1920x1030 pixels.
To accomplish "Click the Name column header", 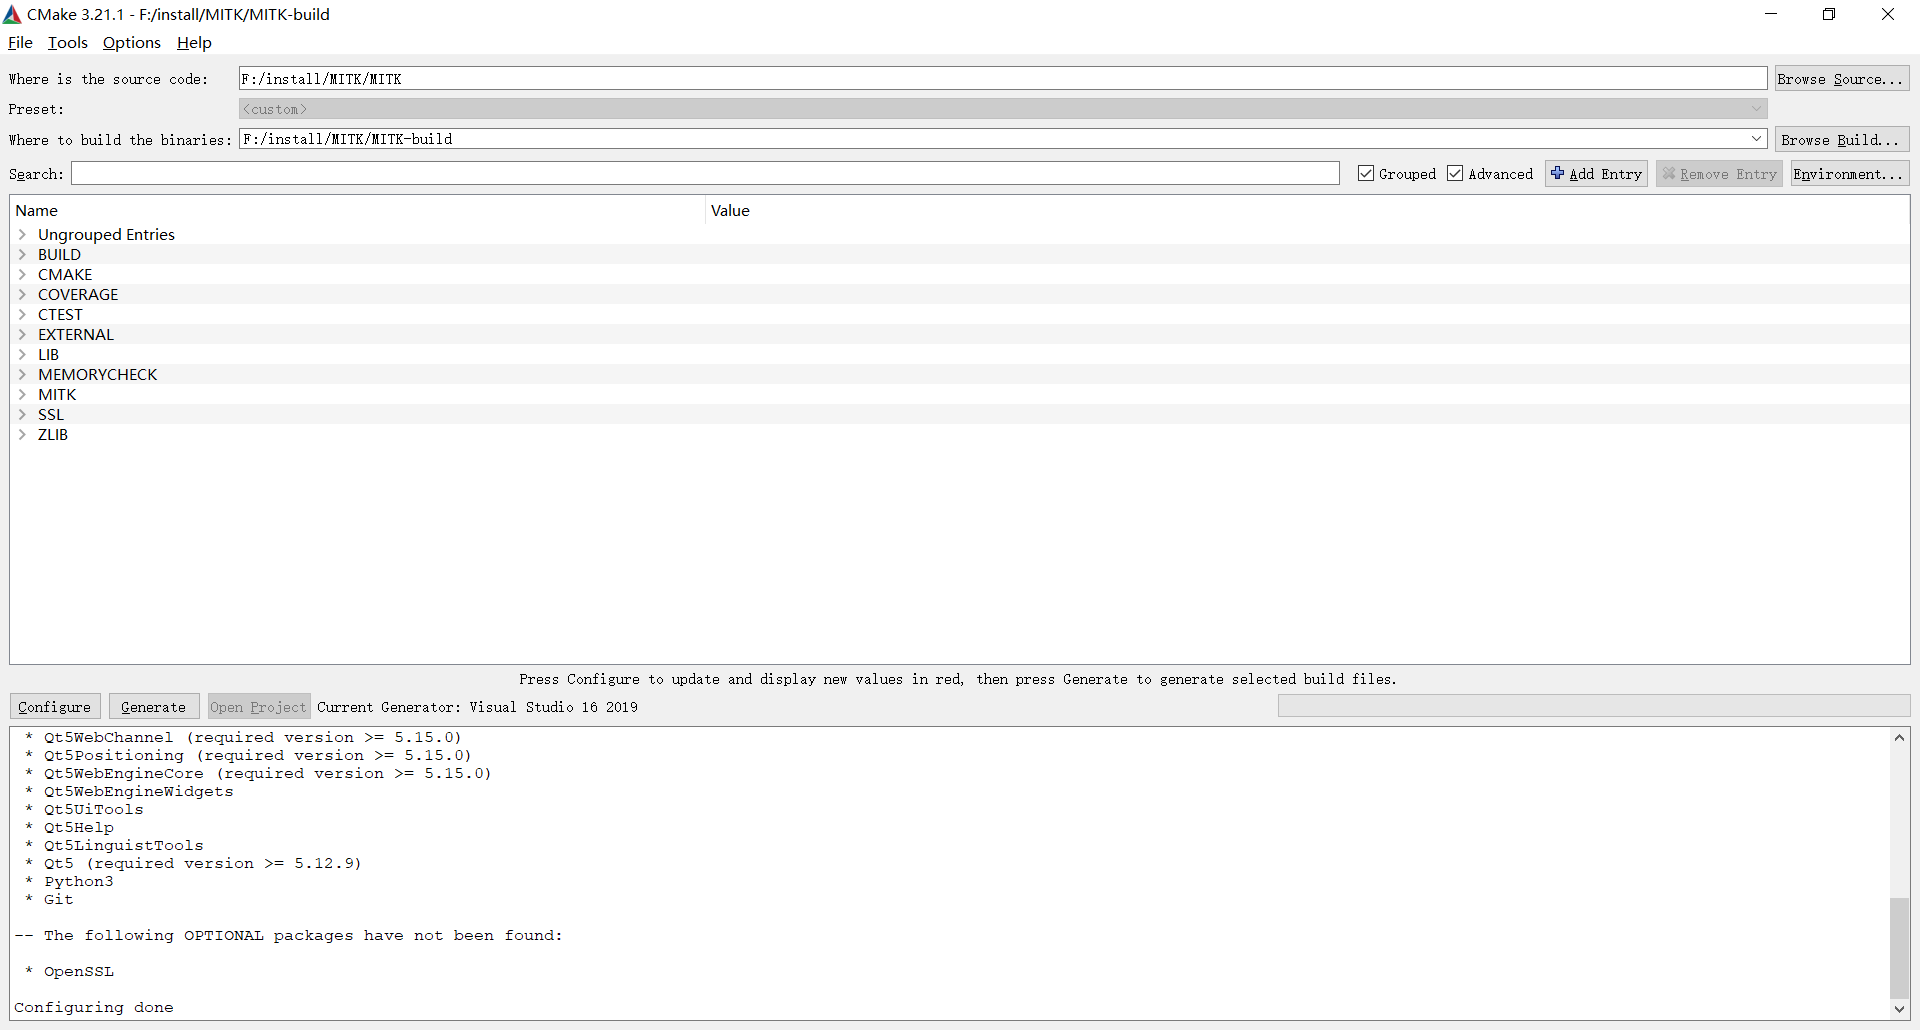I will coord(357,210).
